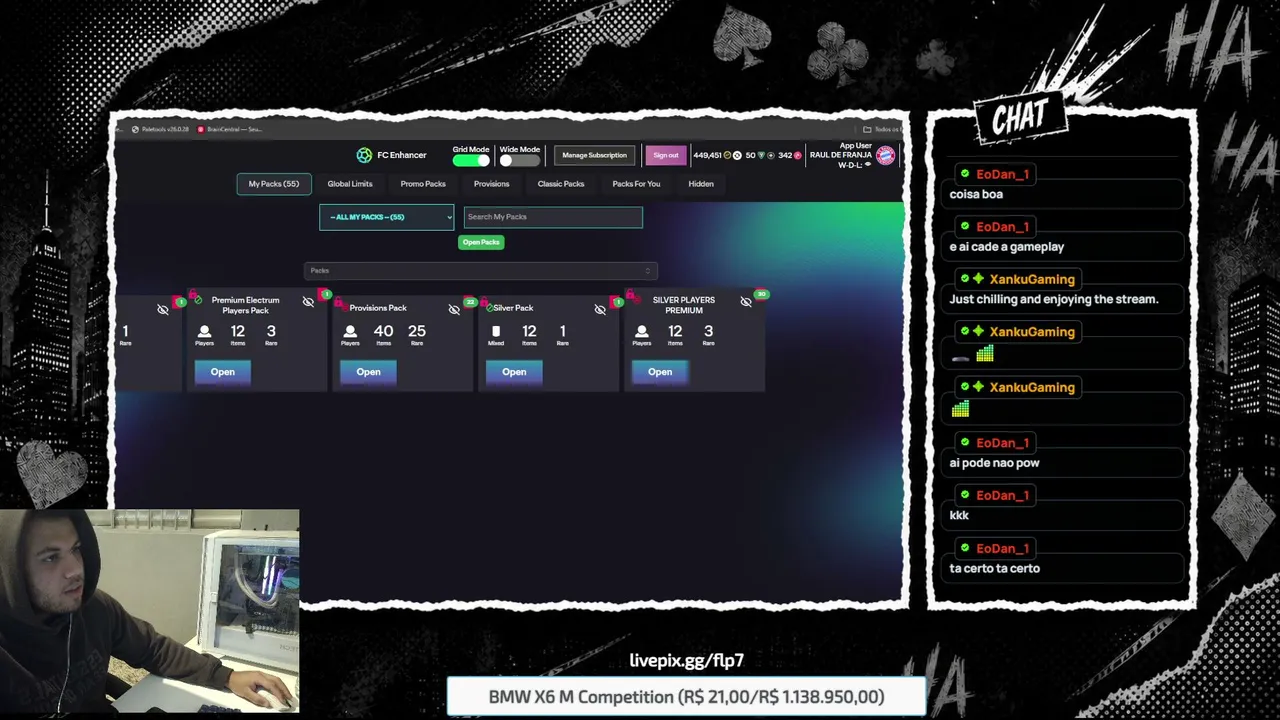Switch to the Global Limits tab
The image size is (1280, 720).
point(350,184)
